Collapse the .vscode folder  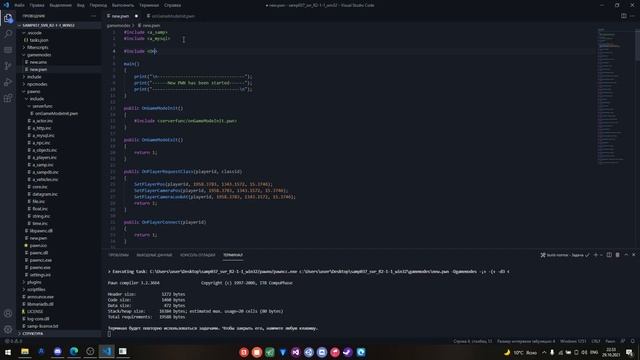click(x=59, y=33)
